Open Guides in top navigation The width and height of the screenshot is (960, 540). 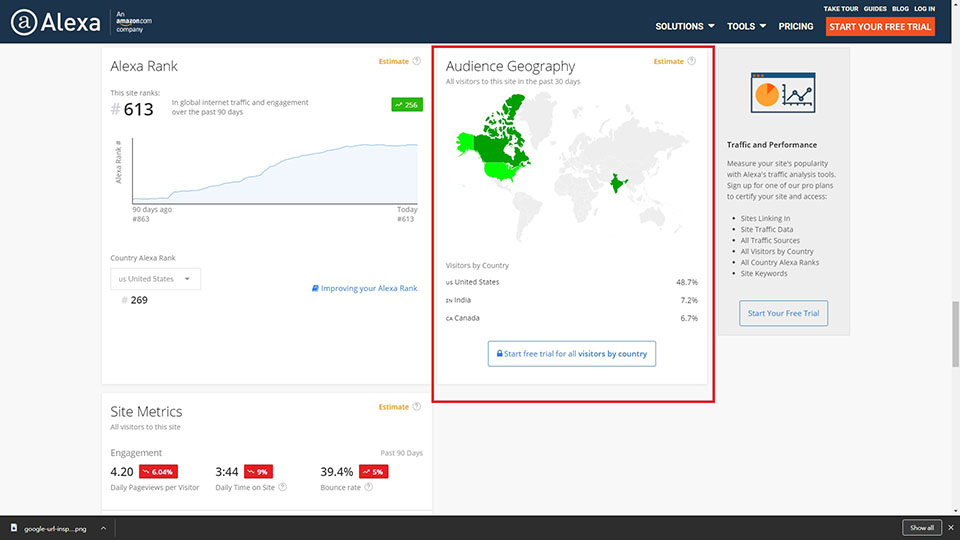point(875,9)
